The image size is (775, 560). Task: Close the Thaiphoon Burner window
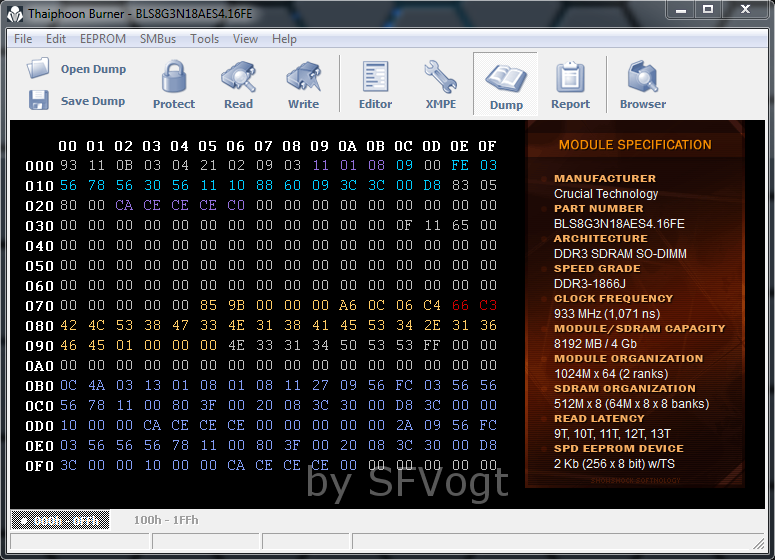746,9
